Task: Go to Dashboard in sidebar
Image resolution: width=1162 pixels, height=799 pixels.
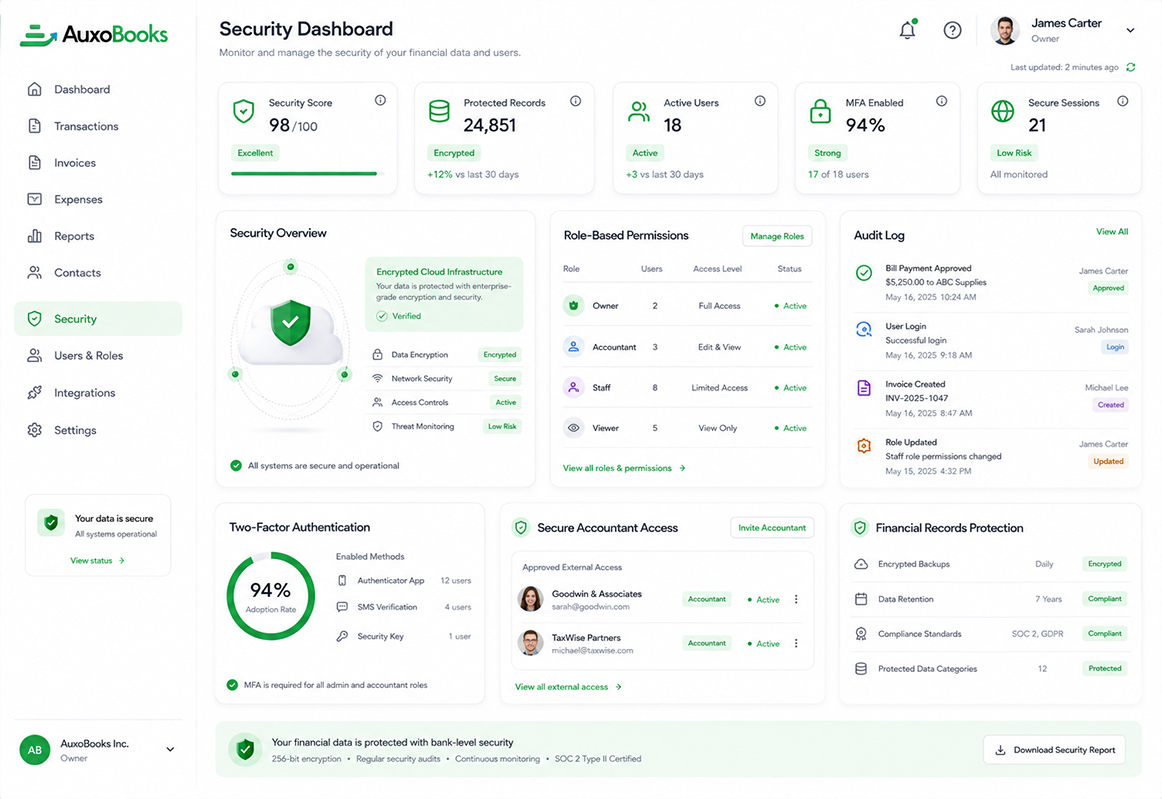Action: (x=98, y=89)
